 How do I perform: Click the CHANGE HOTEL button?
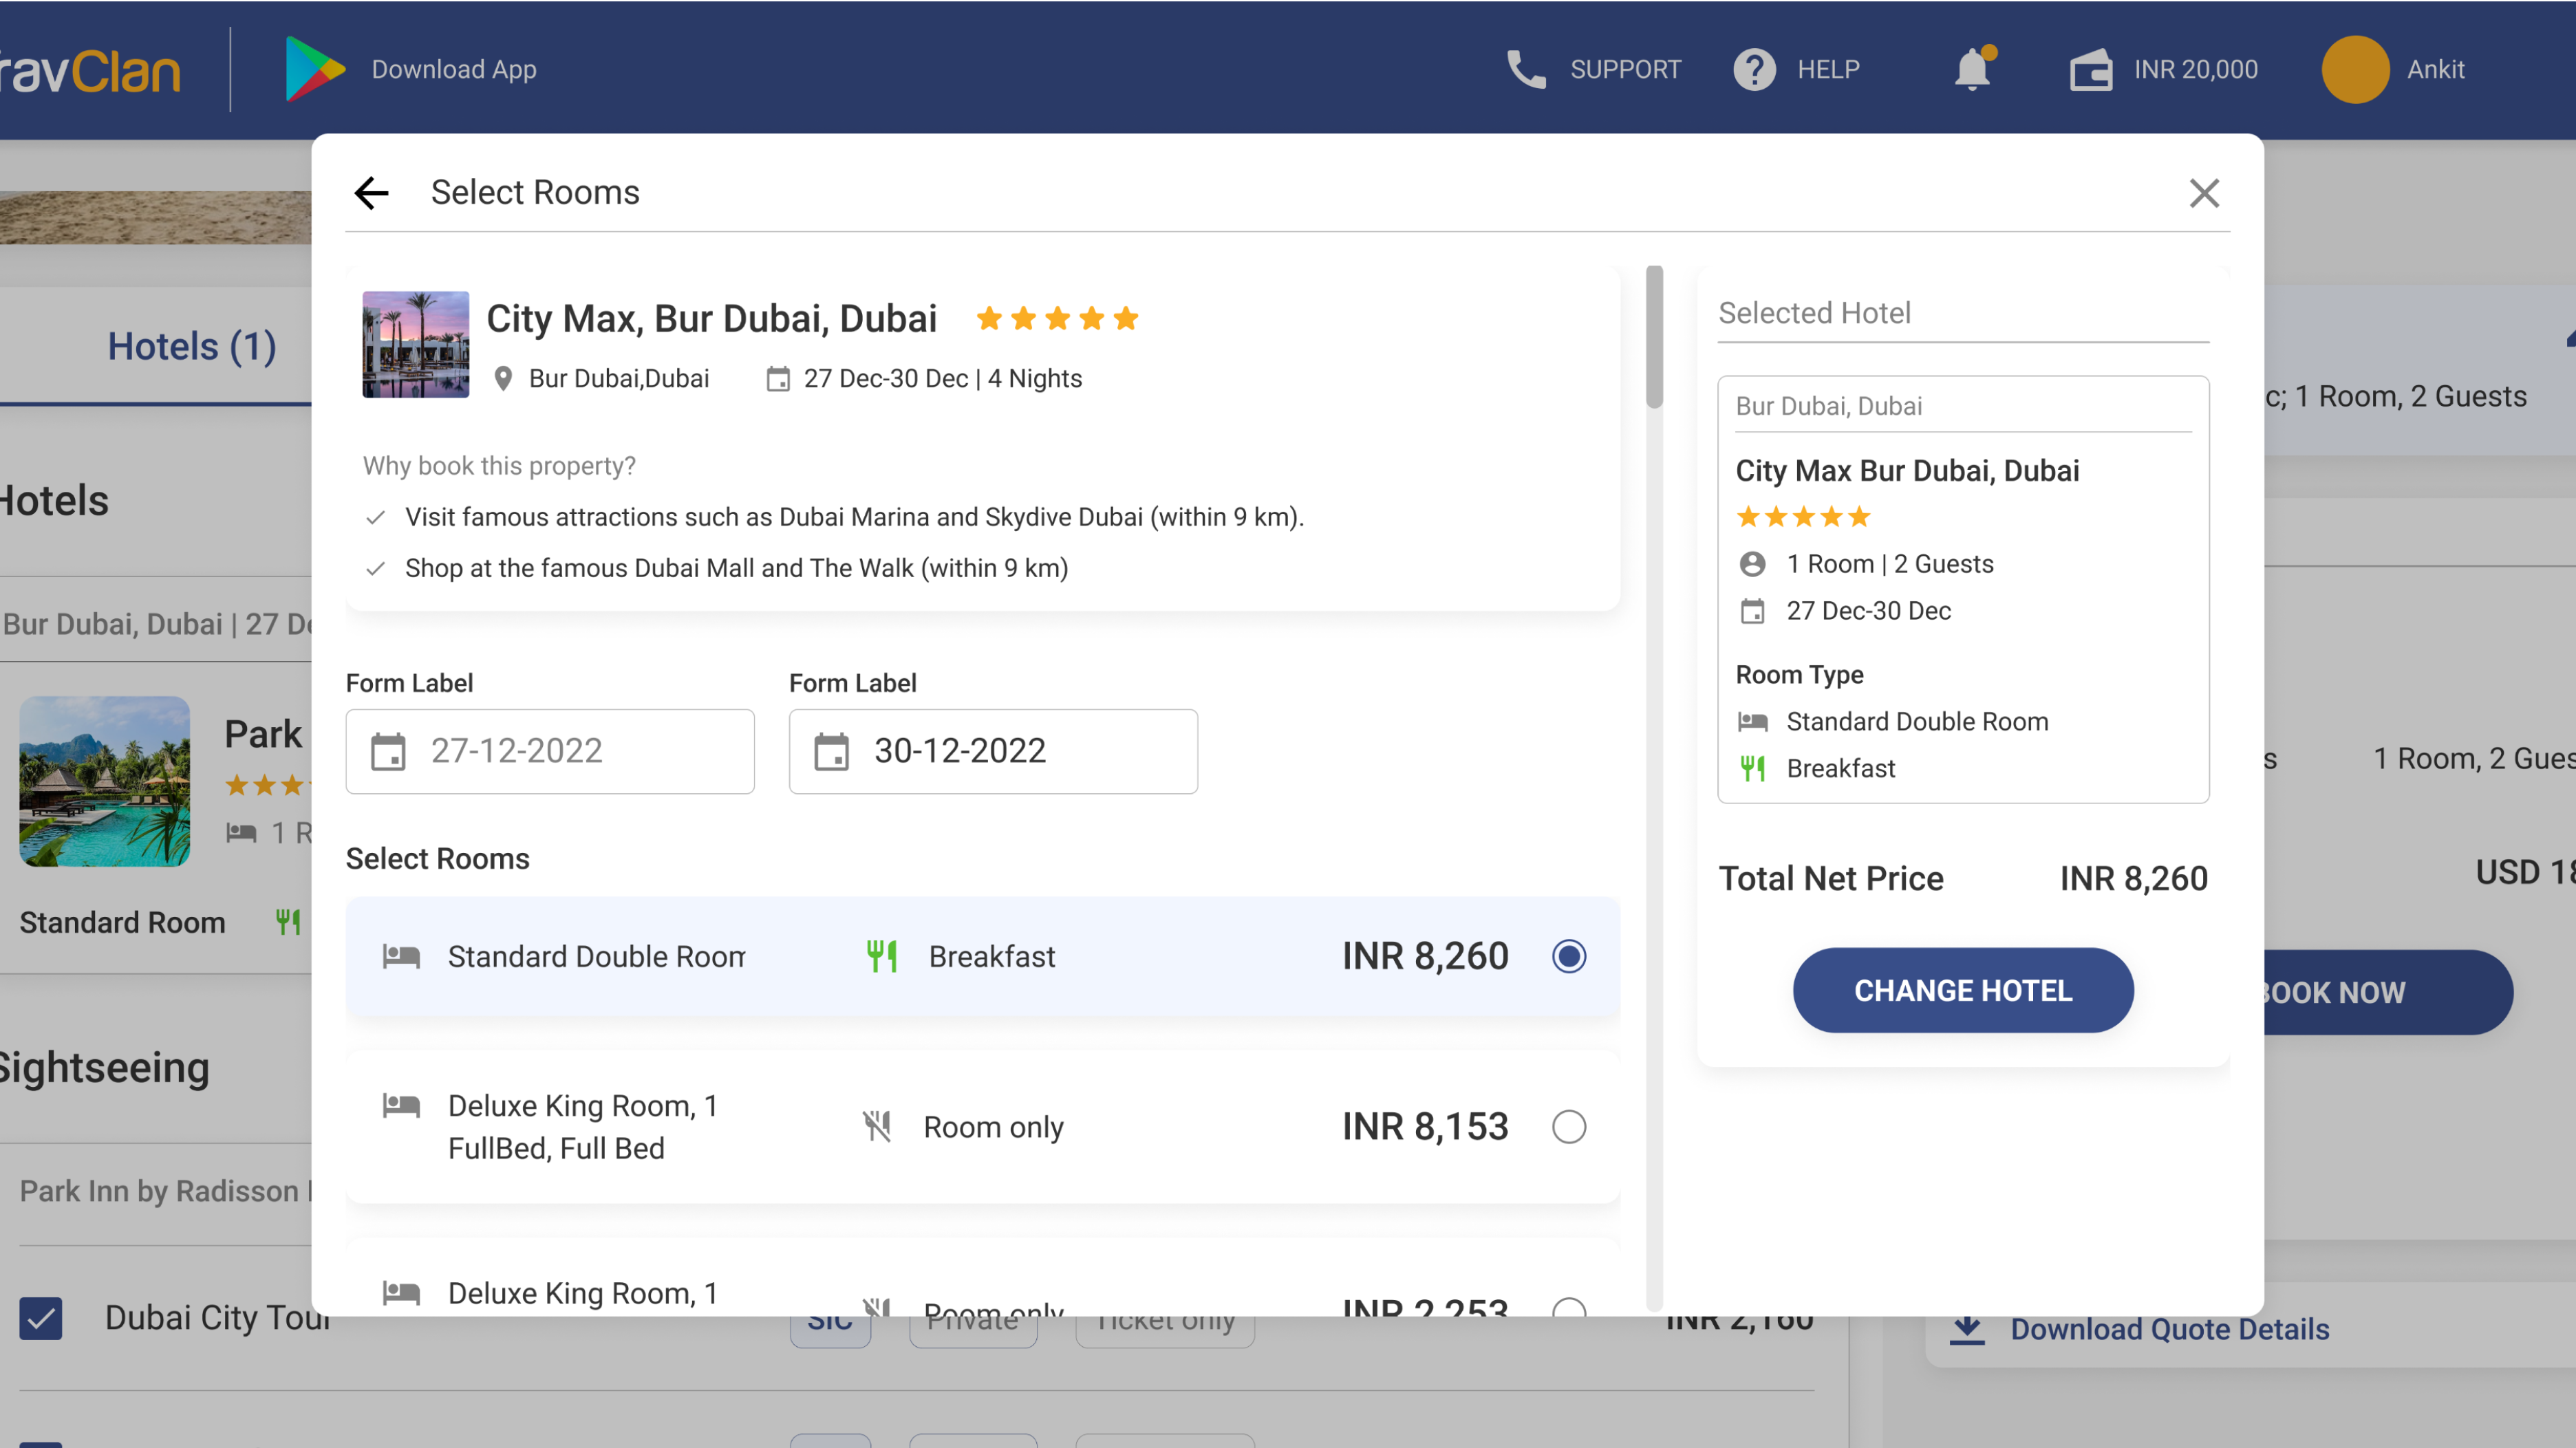click(1962, 990)
